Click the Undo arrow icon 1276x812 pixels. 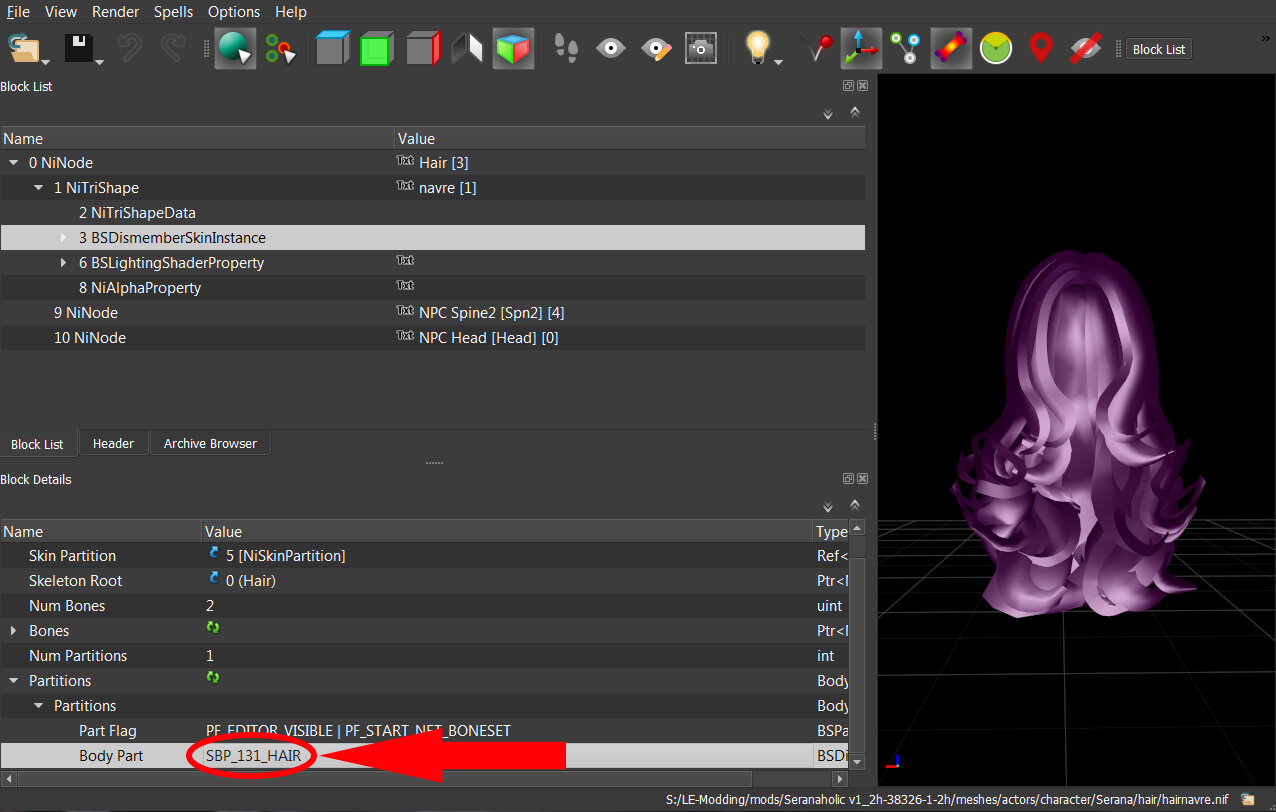coord(129,48)
